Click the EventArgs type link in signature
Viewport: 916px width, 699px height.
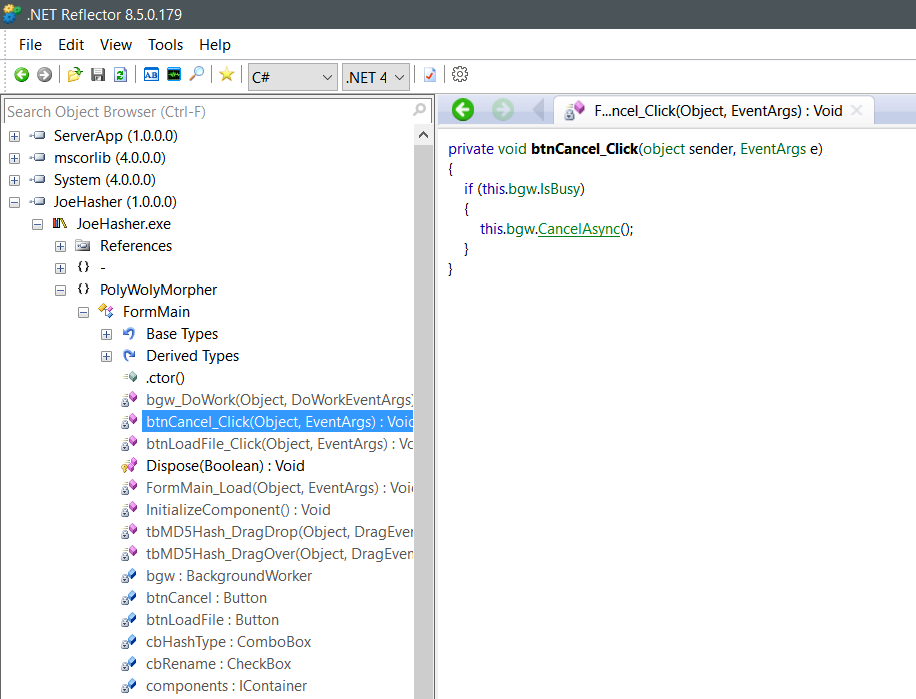point(773,149)
